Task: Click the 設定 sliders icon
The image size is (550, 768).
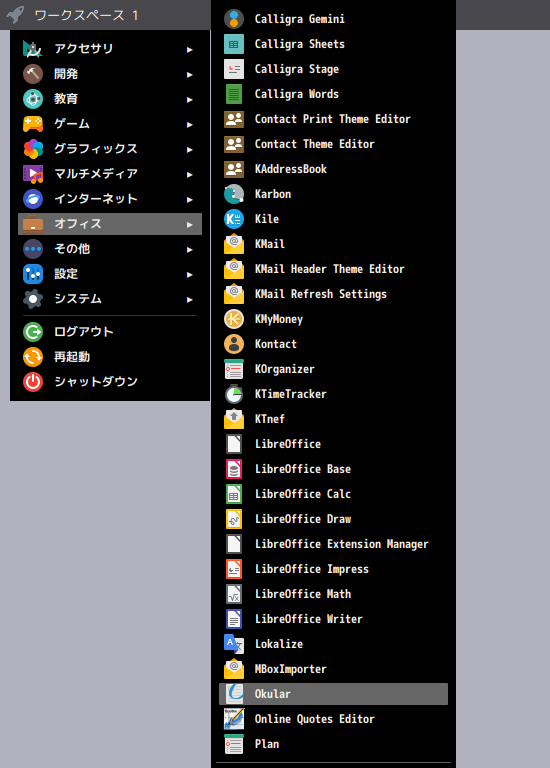Action: pos(33,274)
